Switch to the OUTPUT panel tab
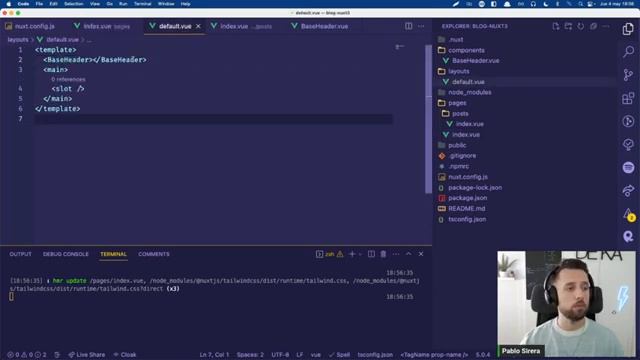640x360 pixels. (20, 254)
